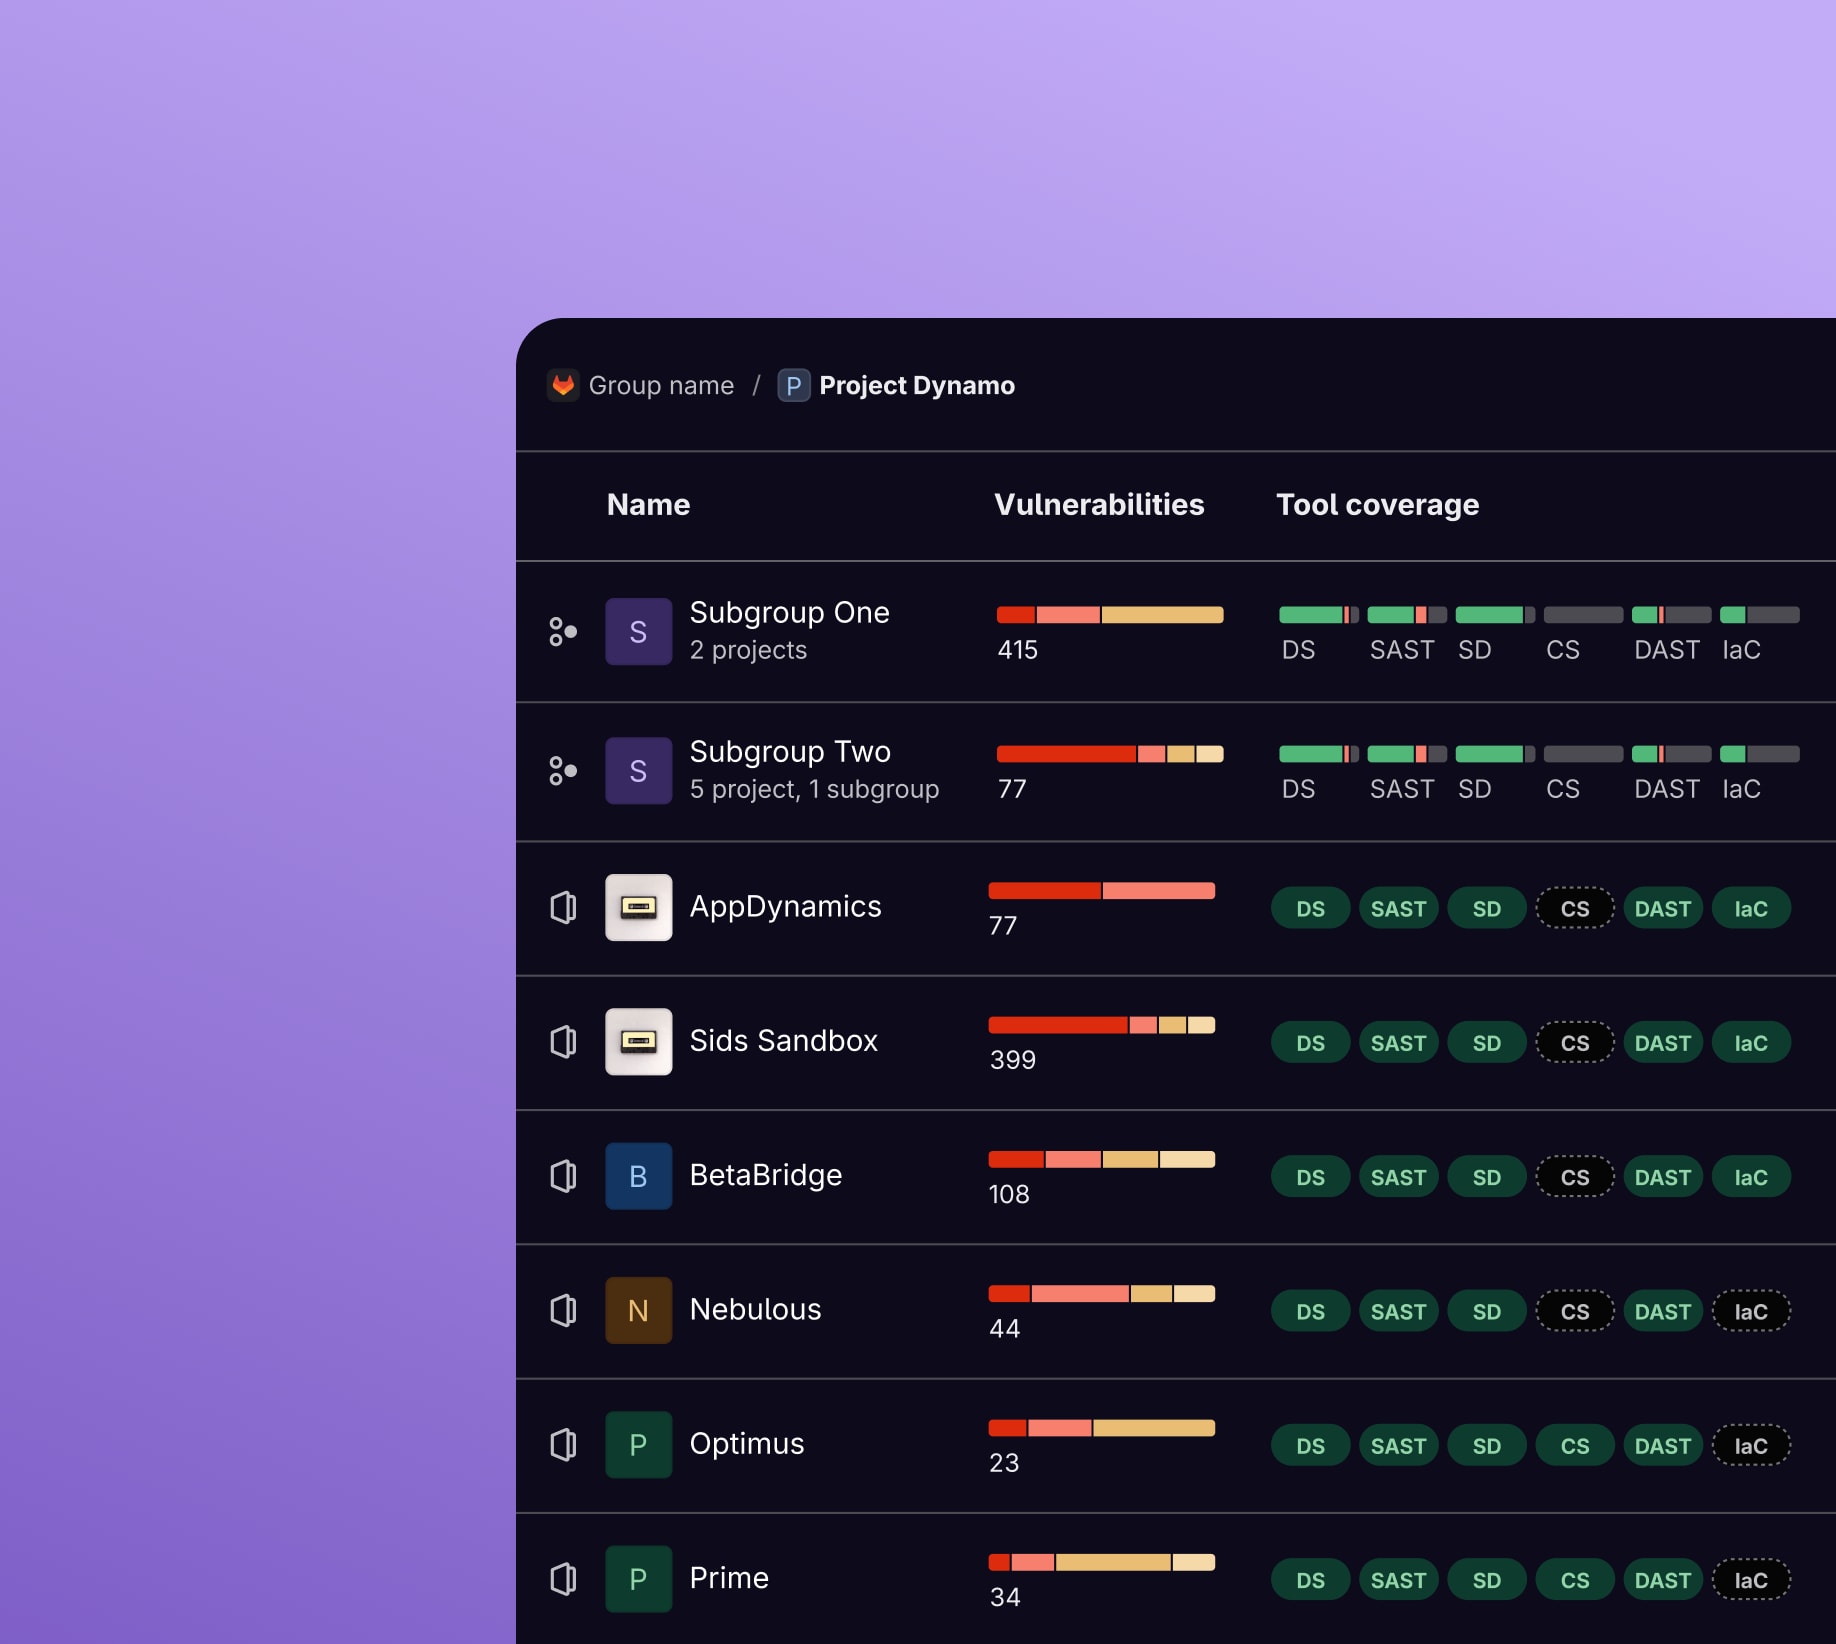Viewport: 1836px width, 1644px height.
Task: Click the GitLab fox logo in breadcrumb
Action: tap(563, 385)
